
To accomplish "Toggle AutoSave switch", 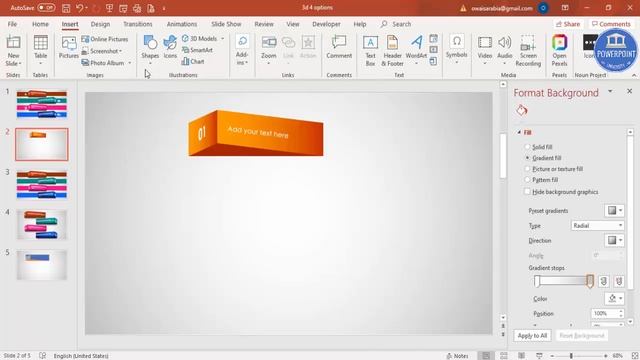I will [x=47, y=8].
